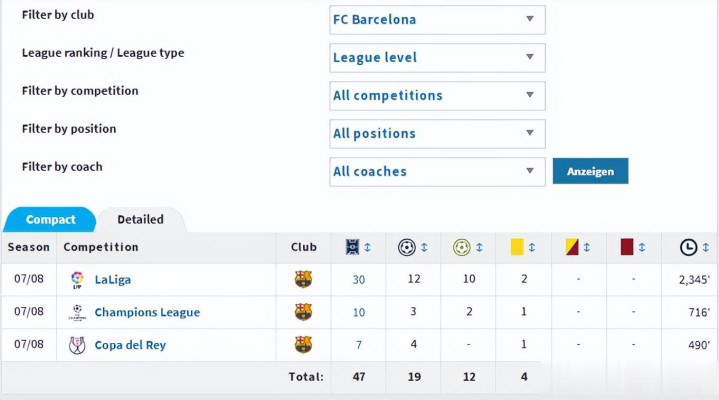Click the 30 LaLiga appearances link
Screen dimensions: 719x400
click(x=358, y=280)
